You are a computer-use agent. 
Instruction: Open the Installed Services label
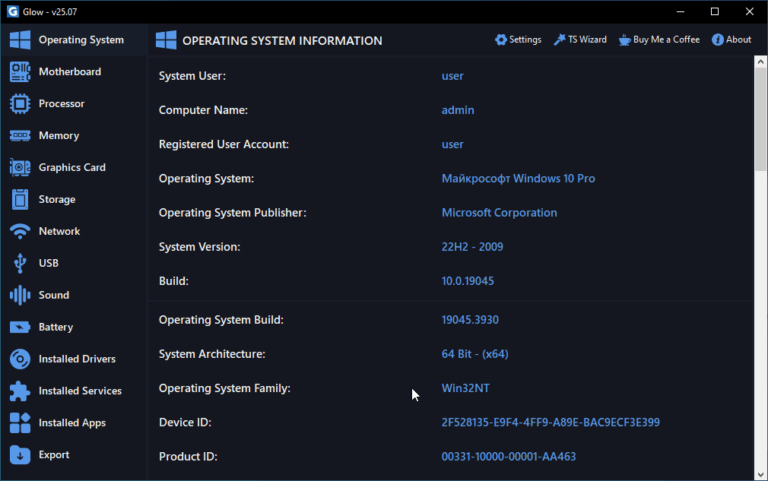click(x=80, y=391)
